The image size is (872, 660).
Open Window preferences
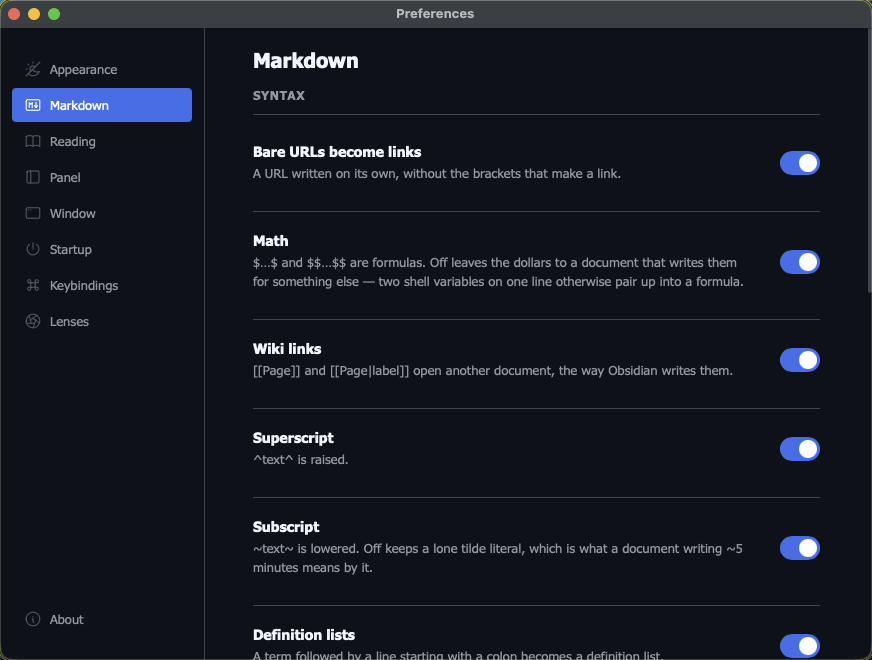coord(102,213)
